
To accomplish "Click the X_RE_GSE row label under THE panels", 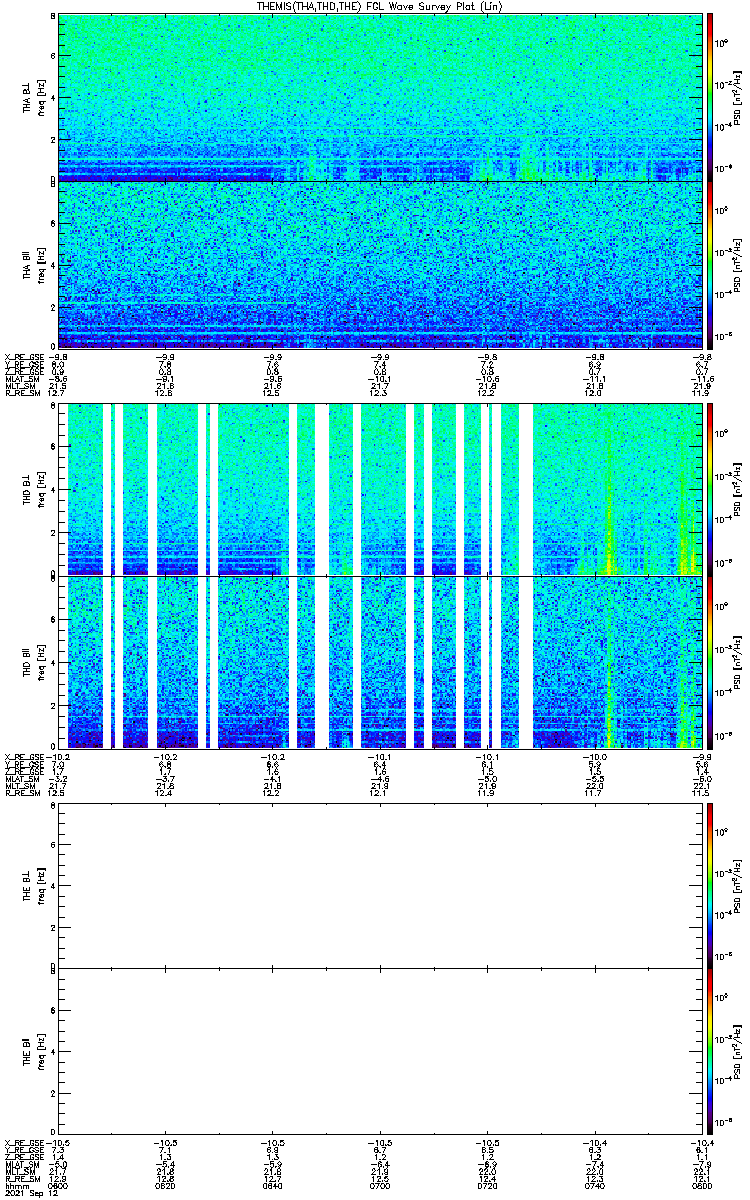I will point(24,1141).
